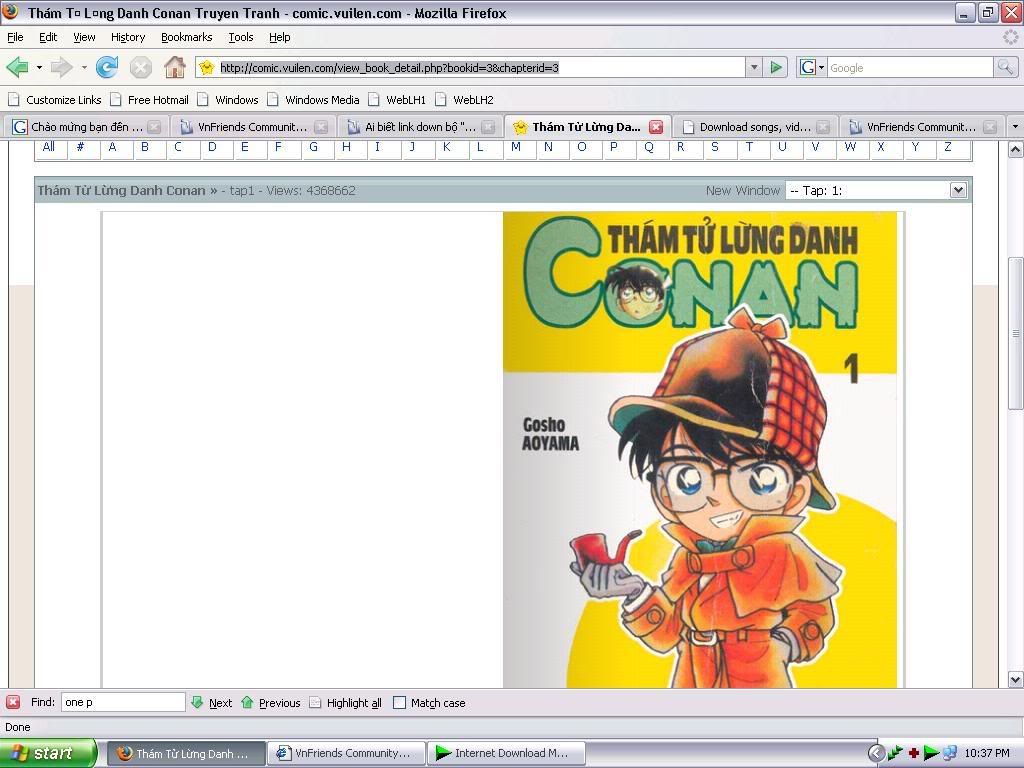Show All comics in alphabet index

click(x=48, y=147)
